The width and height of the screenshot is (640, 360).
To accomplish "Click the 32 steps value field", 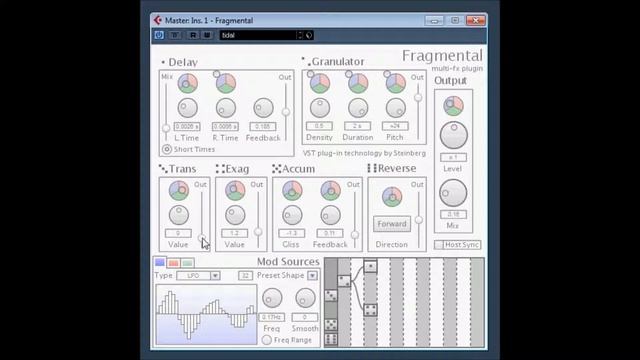I will [x=245, y=276].
